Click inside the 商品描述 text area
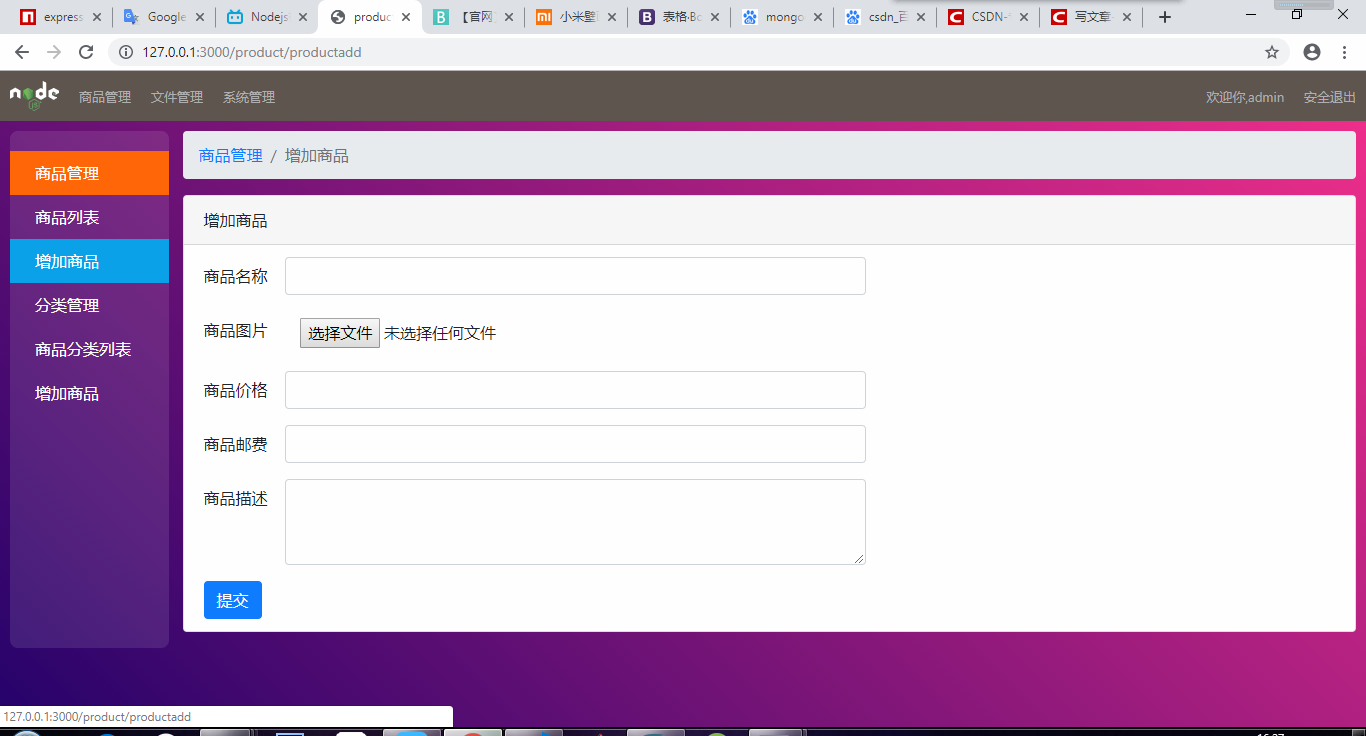 pyautogui.click(x=574, y=520)
